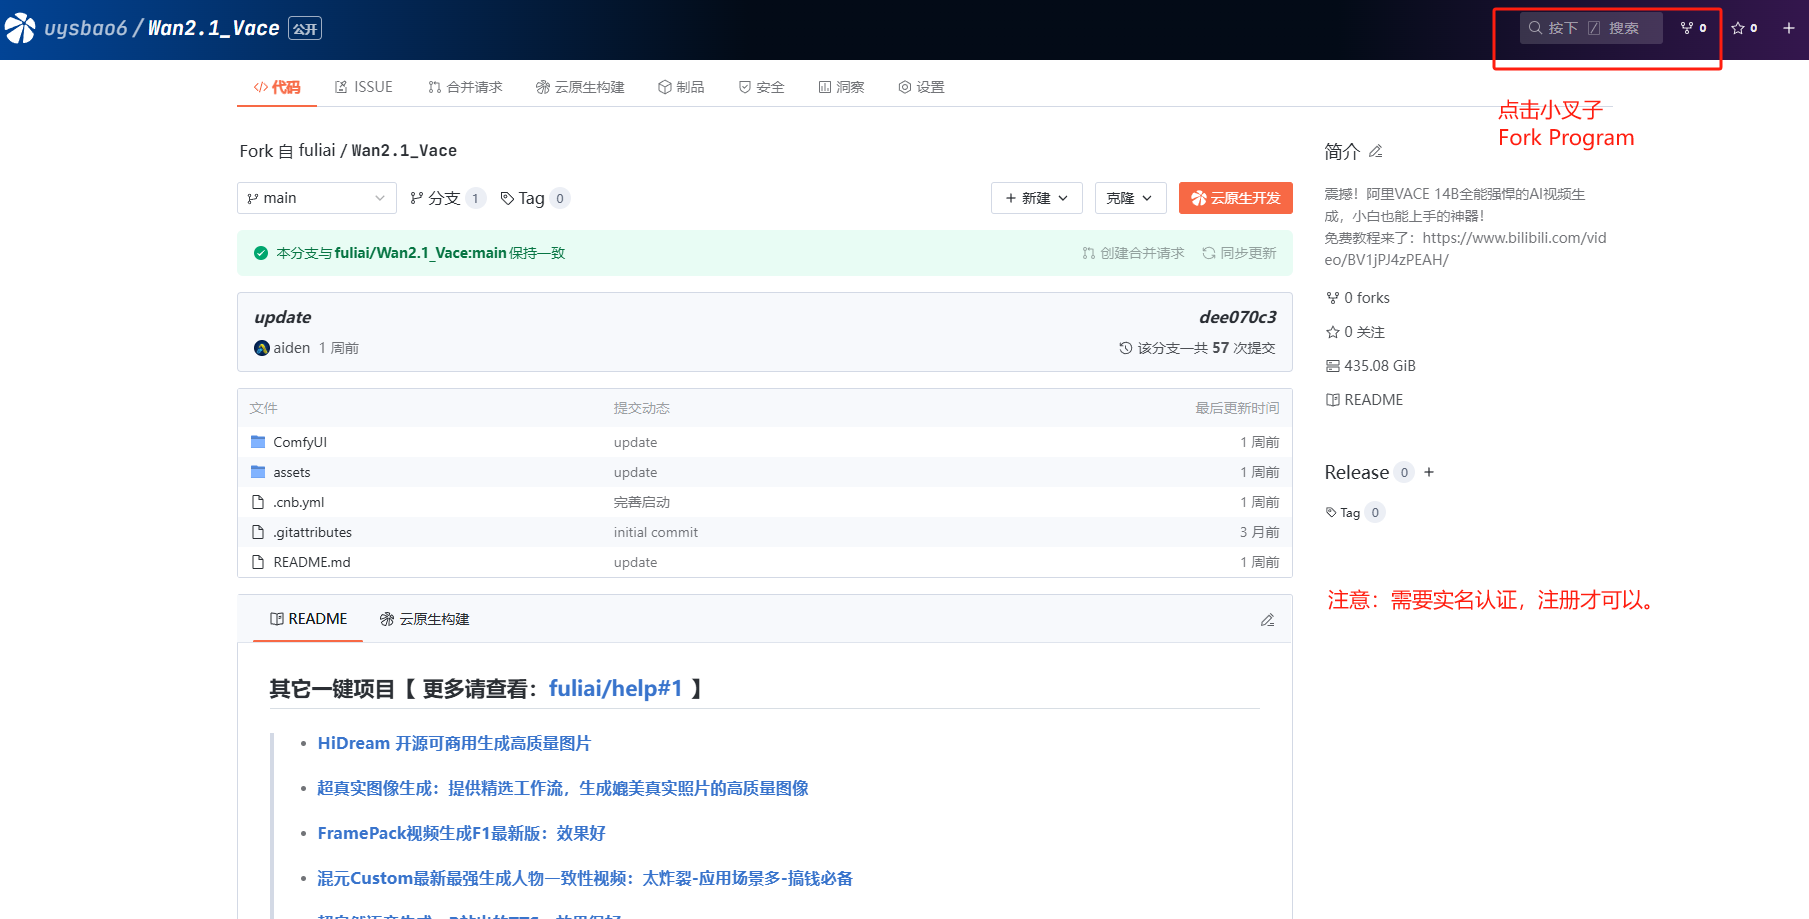Expand the 克隆 dropdown
The image size is (1809, 919).
pyautogui.click(x=1130, y=198)
